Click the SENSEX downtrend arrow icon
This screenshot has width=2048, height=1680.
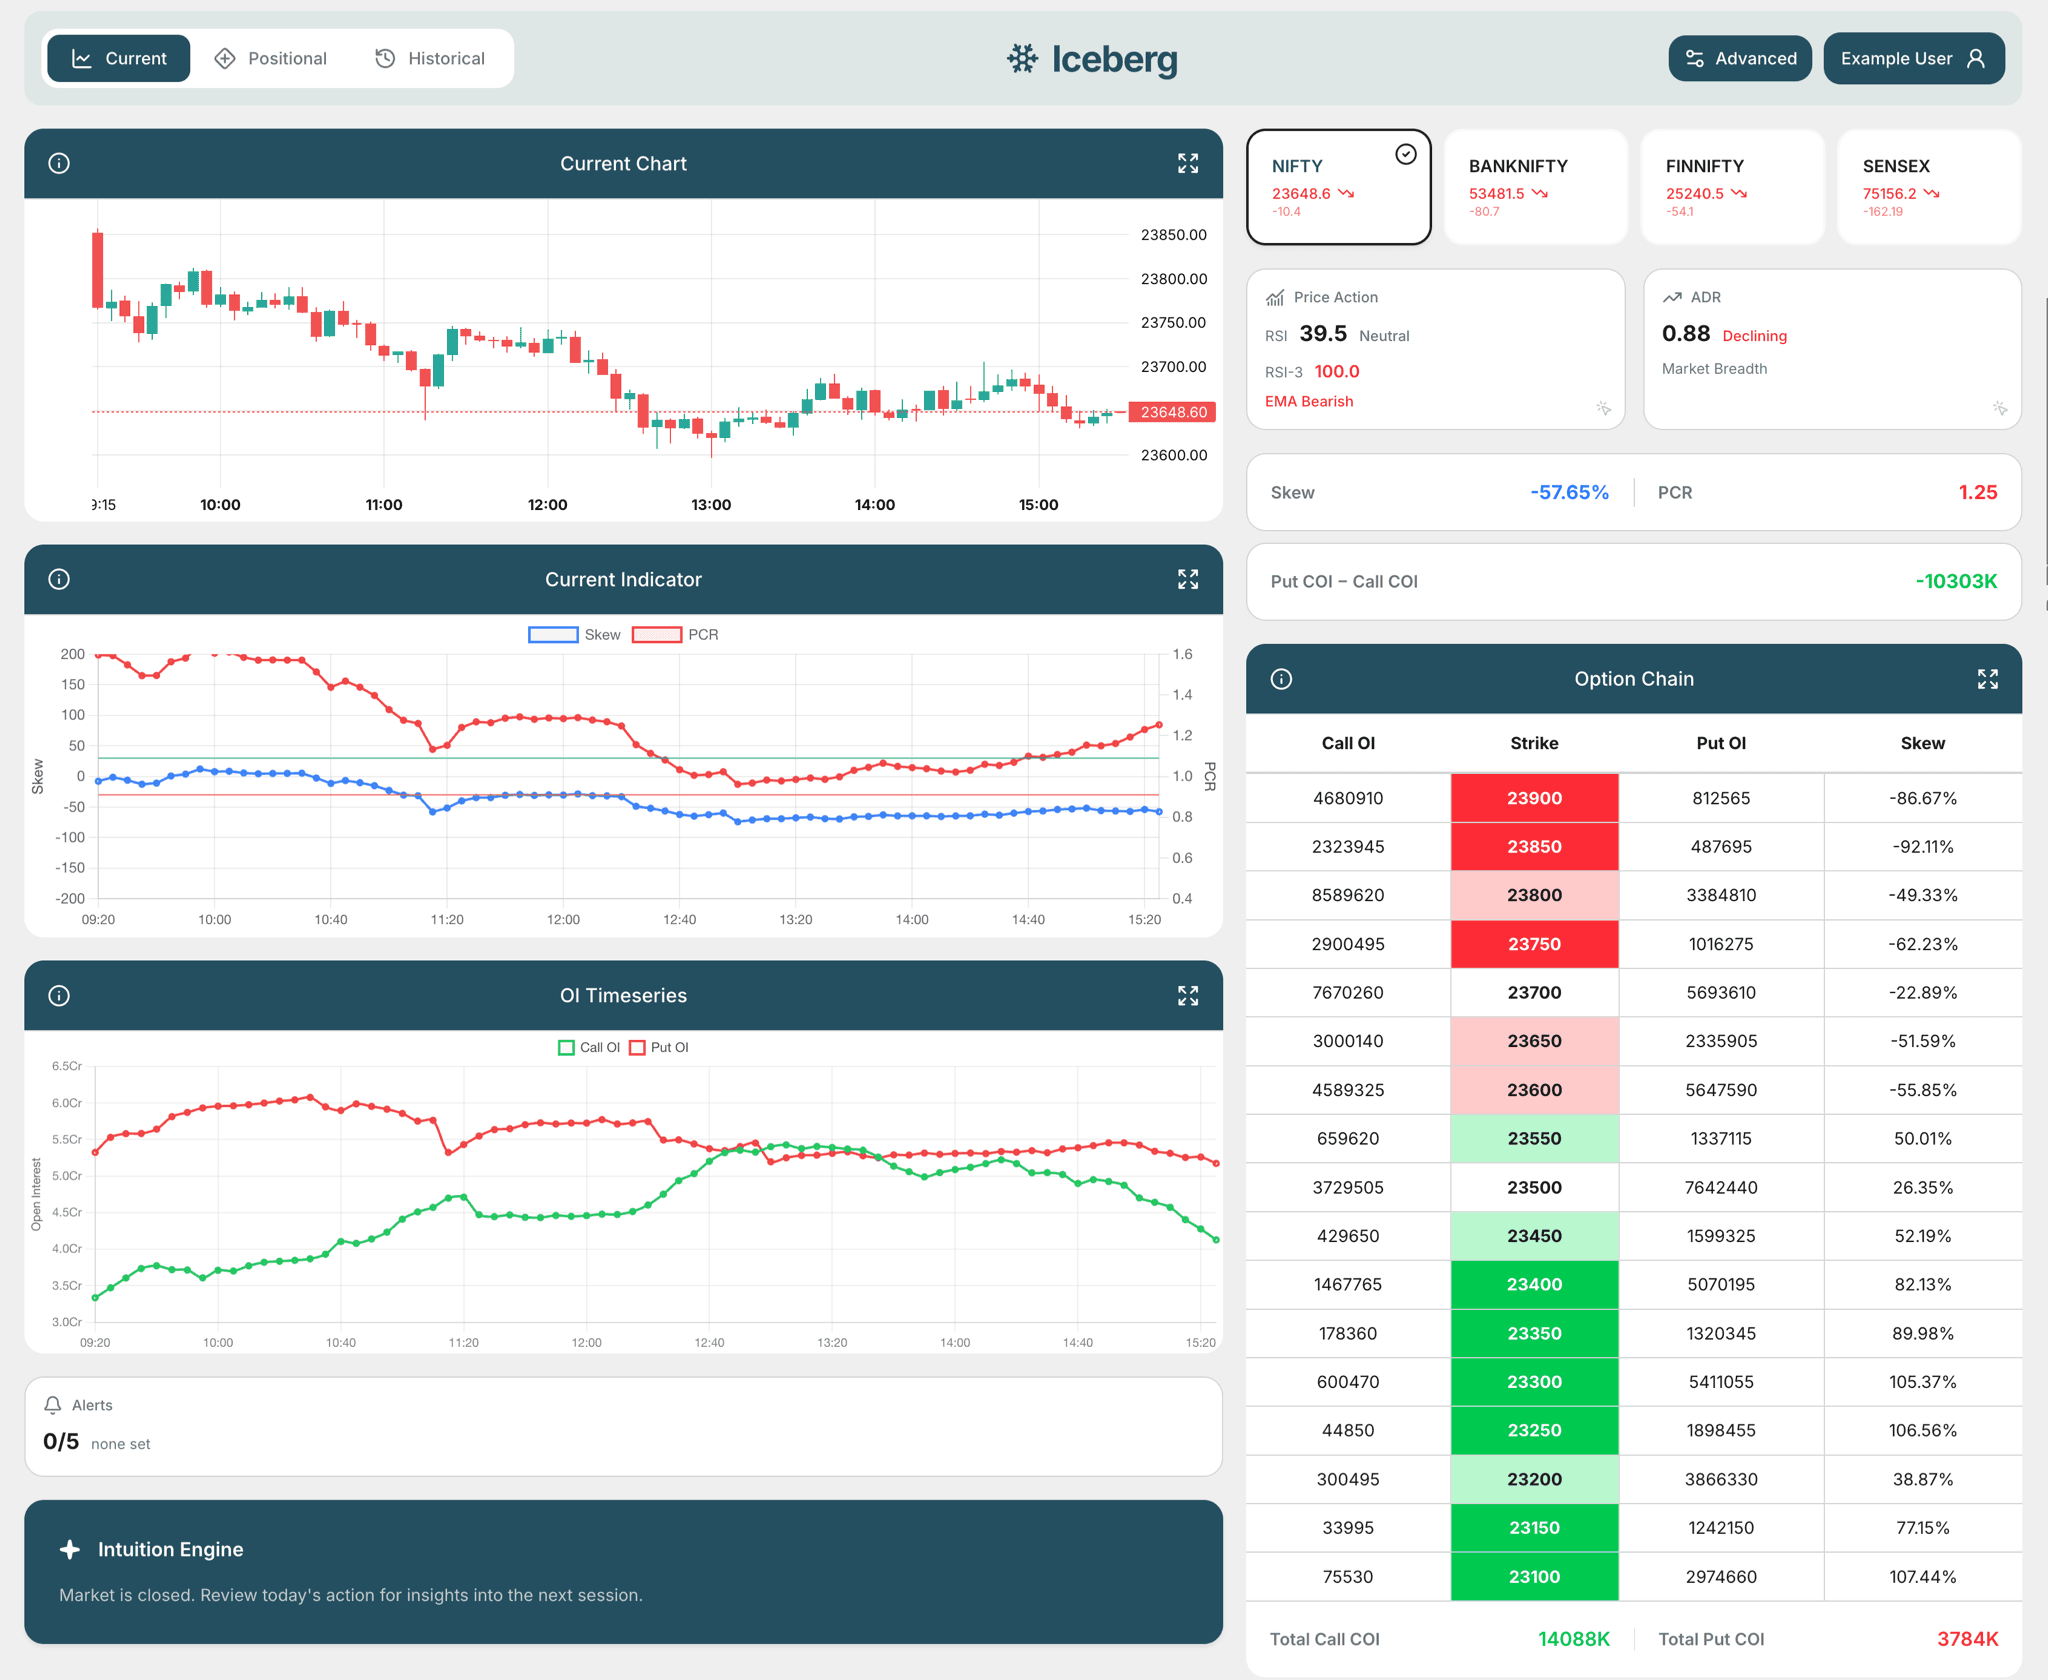coord(1932,194)
